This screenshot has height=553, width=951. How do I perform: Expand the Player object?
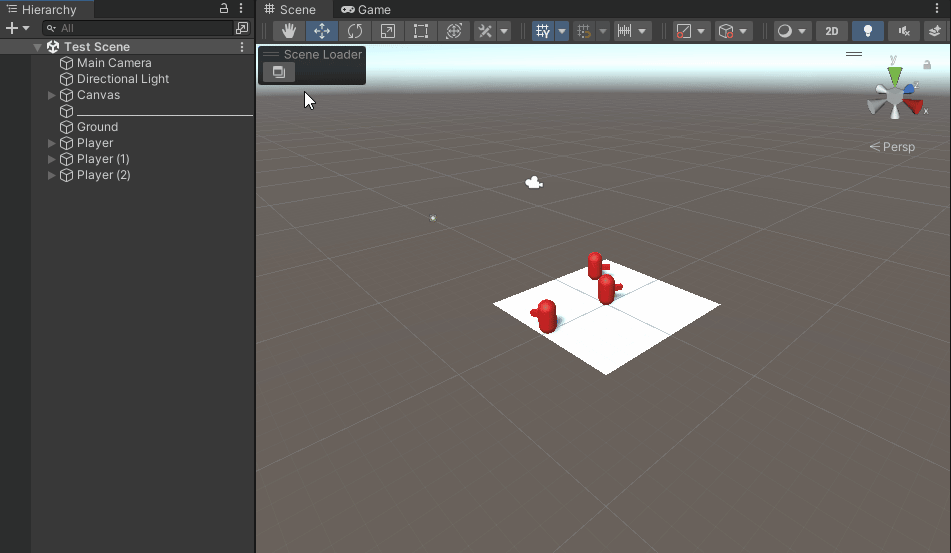tap(52, 142)
